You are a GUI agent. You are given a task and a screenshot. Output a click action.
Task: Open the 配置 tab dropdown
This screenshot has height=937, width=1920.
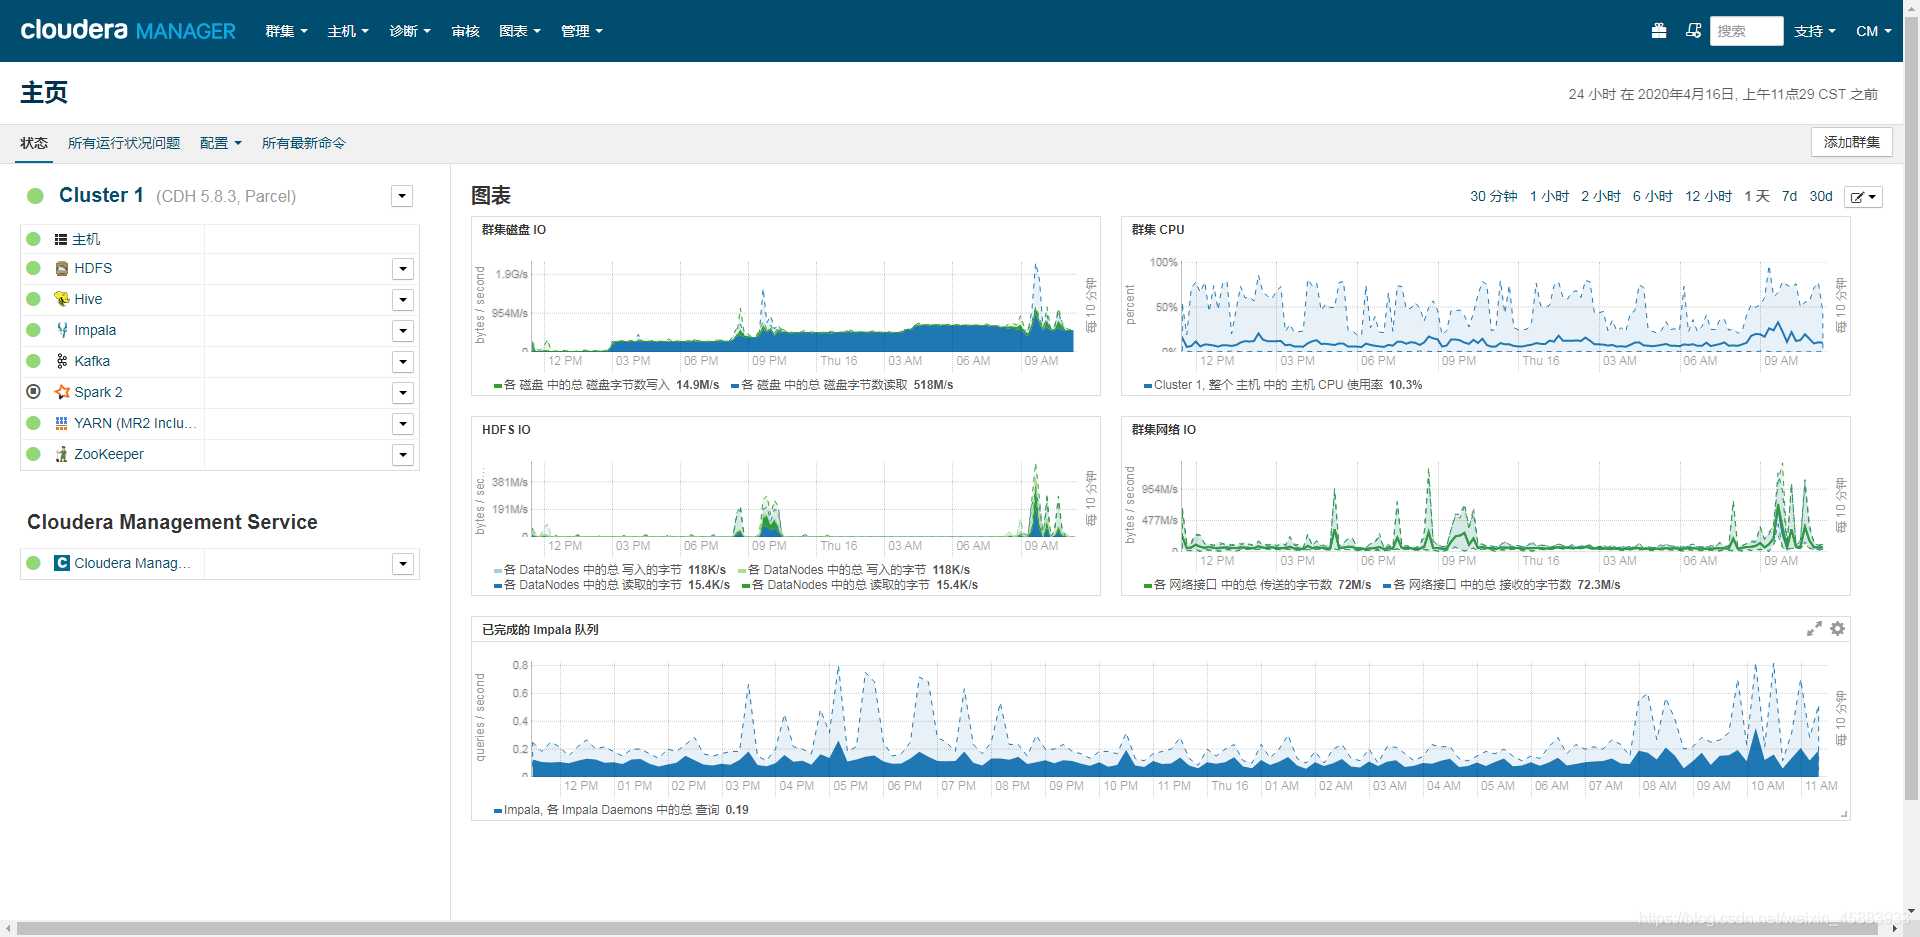[x=221, y=143]
